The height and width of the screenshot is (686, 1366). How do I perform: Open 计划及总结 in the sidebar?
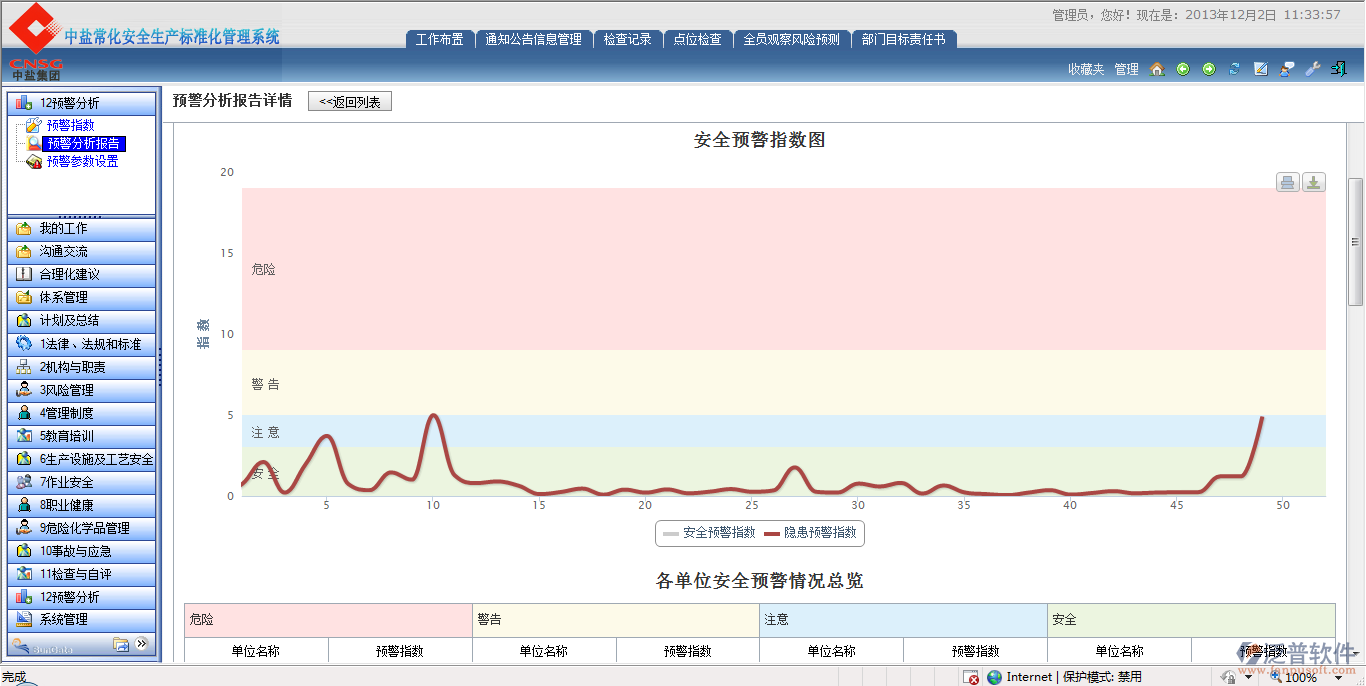(x=82, y=320)
